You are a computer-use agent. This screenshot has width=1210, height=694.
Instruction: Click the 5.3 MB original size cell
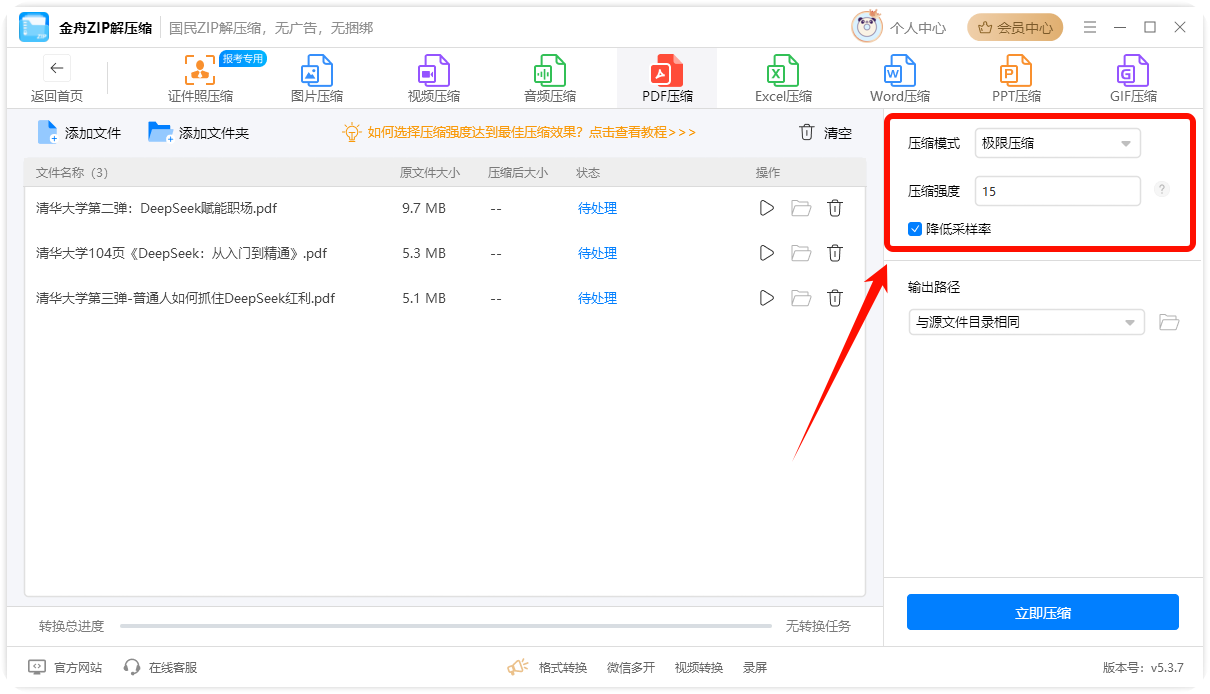pos(423,253)
